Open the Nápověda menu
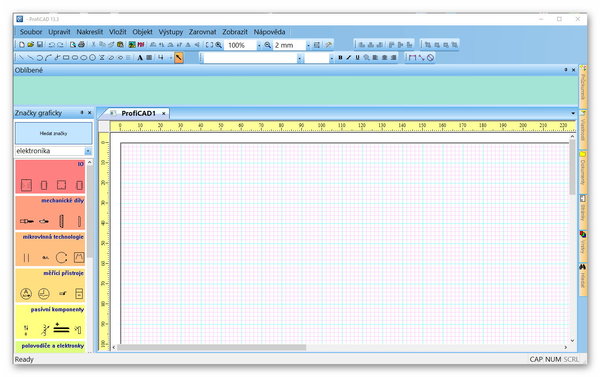The height and width of the screenshot is (377, 600). coord(269,32)
